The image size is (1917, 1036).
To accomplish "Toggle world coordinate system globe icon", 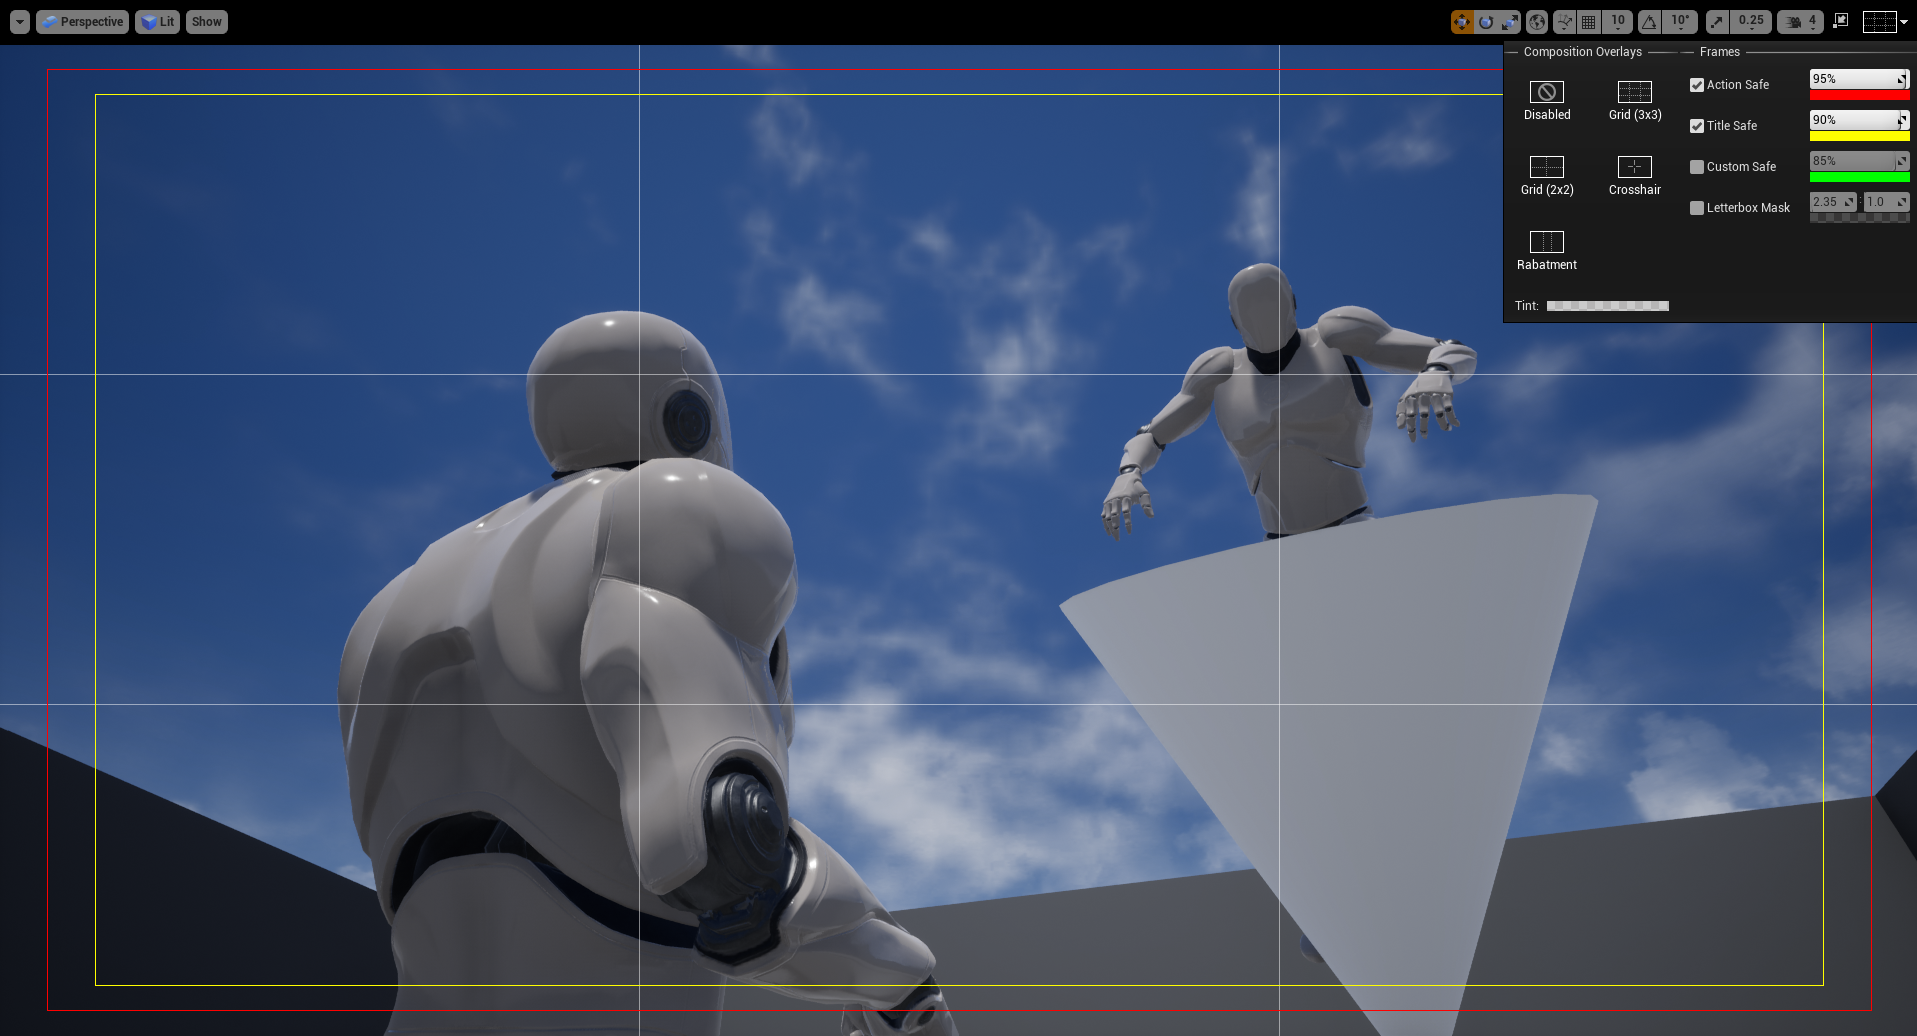I will click(1537, 22).
